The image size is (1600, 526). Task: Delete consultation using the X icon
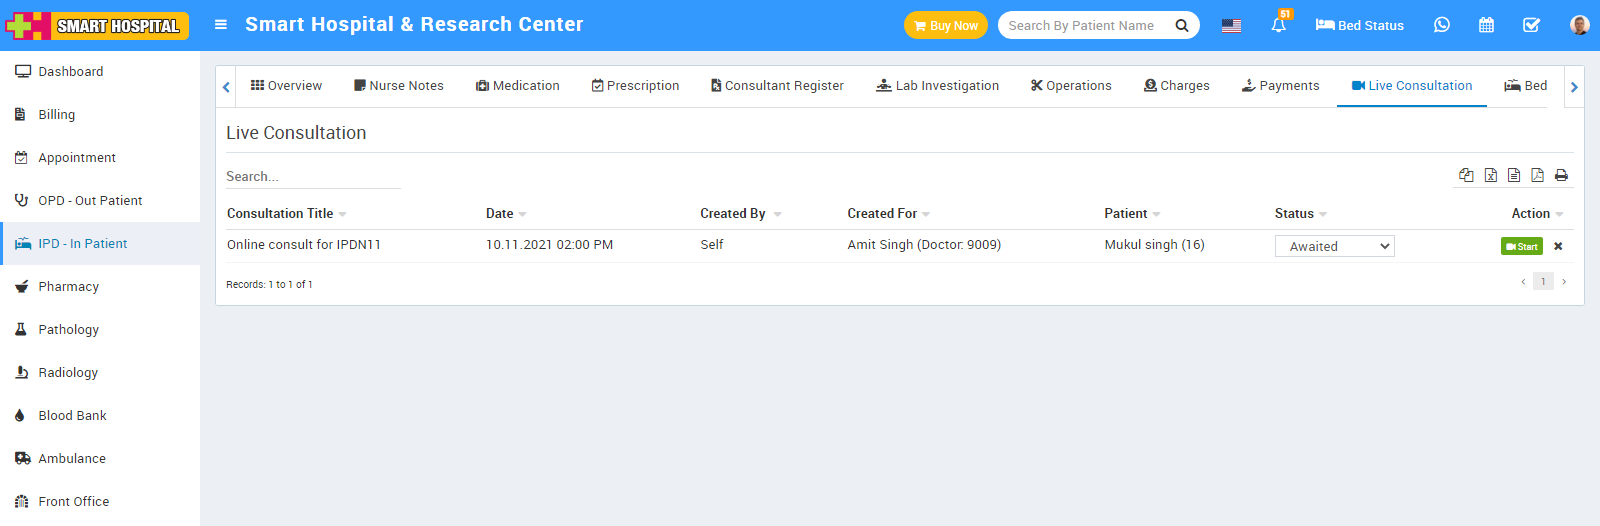(x=1558, y=246)
